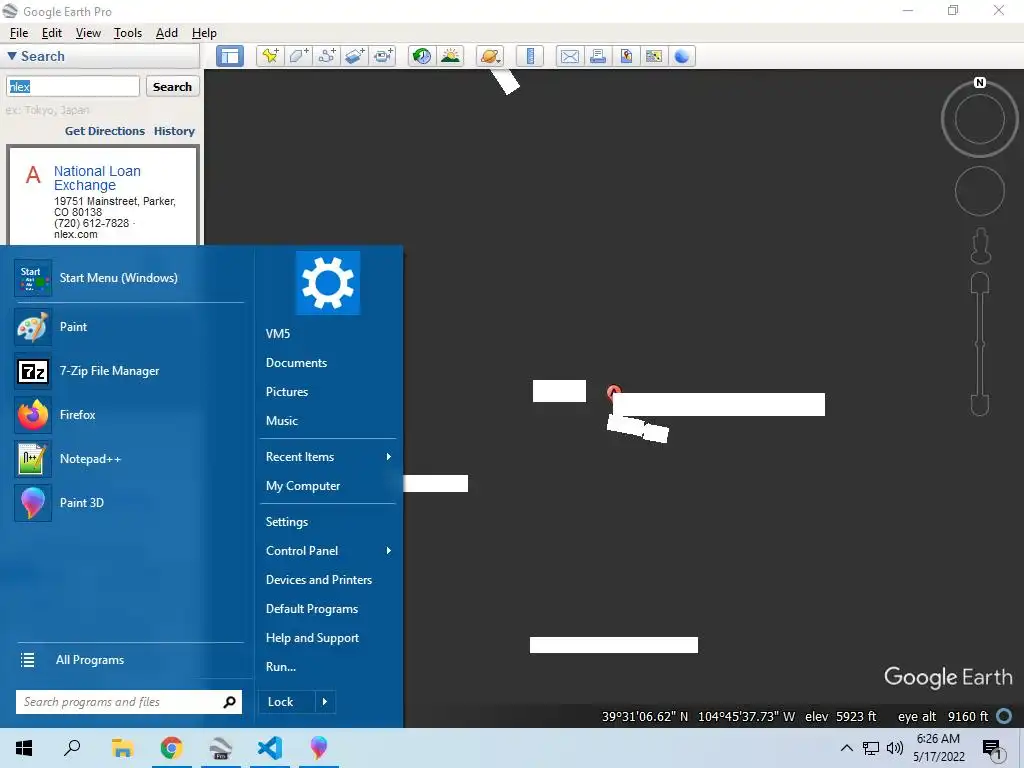The width and height of the screenshot is (1024, 768).
Task: Open the Edit menu
Action: tap(52, 33)
